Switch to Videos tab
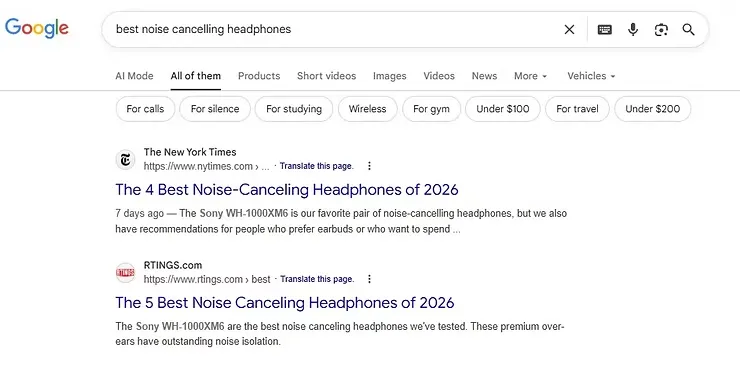740x366 pixels. click(x=439, y=76)
